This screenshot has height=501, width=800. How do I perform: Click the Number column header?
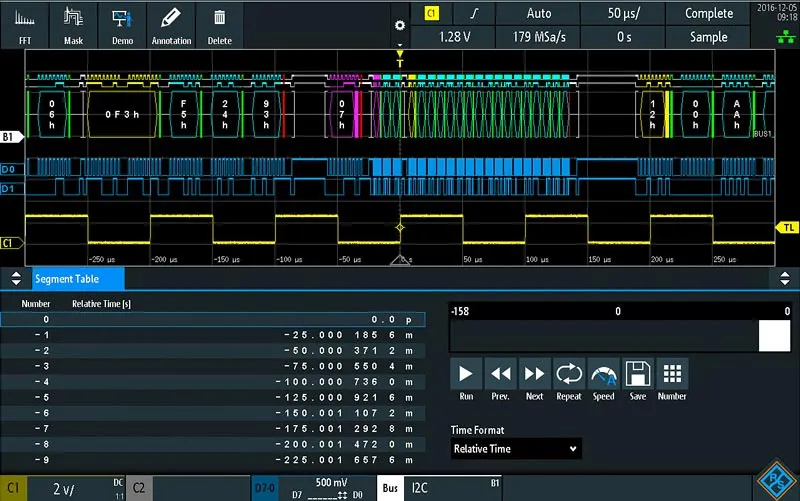pyautogui.click(x=36, y=304)
